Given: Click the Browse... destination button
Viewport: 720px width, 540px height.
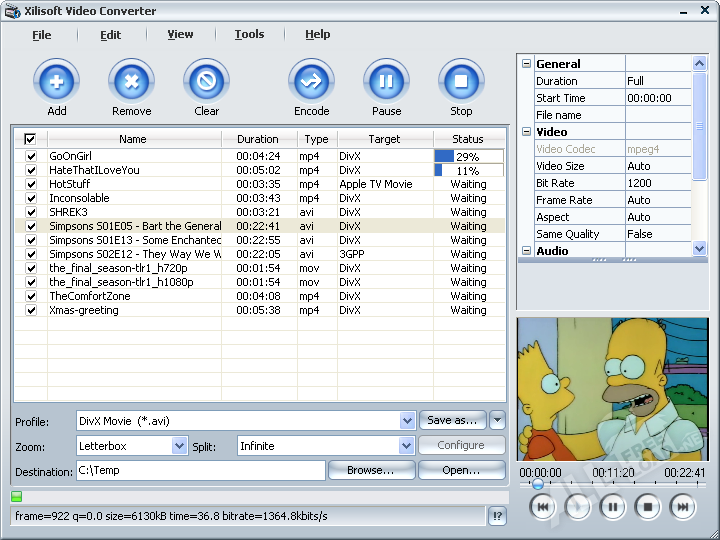Looking at the screenshot, I should (370, 470).
